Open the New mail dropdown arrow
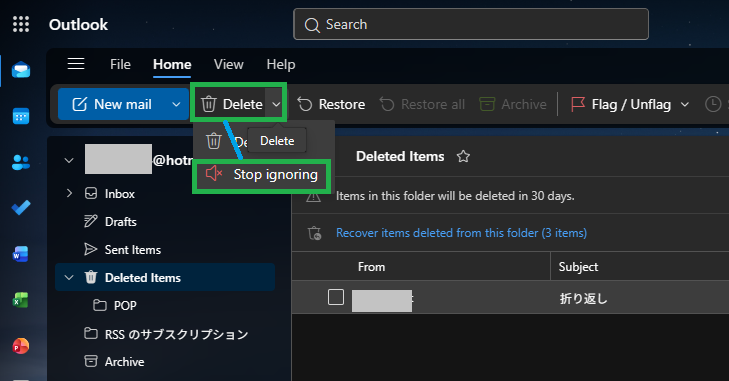This screenshot has width=729, height=381. tap(176, 104)
